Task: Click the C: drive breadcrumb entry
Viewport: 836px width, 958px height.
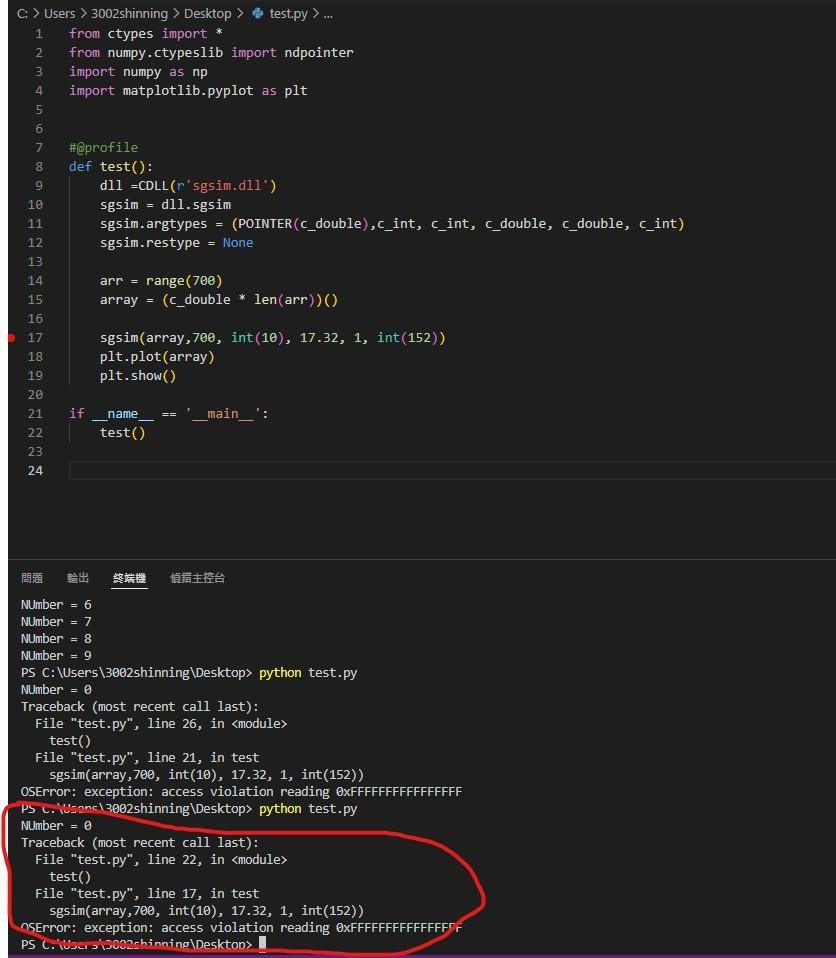Action: [22, 13]
